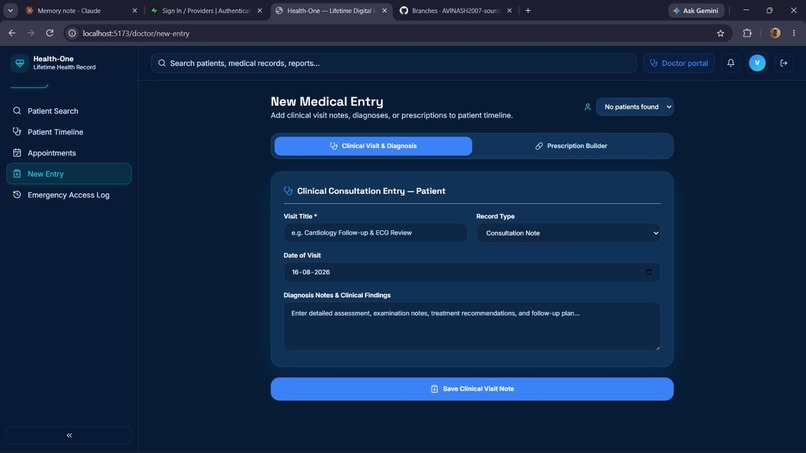
Task: Click 'Diagnosis Notes & Clinical Findings' label
Action: [x=337, y=295]
